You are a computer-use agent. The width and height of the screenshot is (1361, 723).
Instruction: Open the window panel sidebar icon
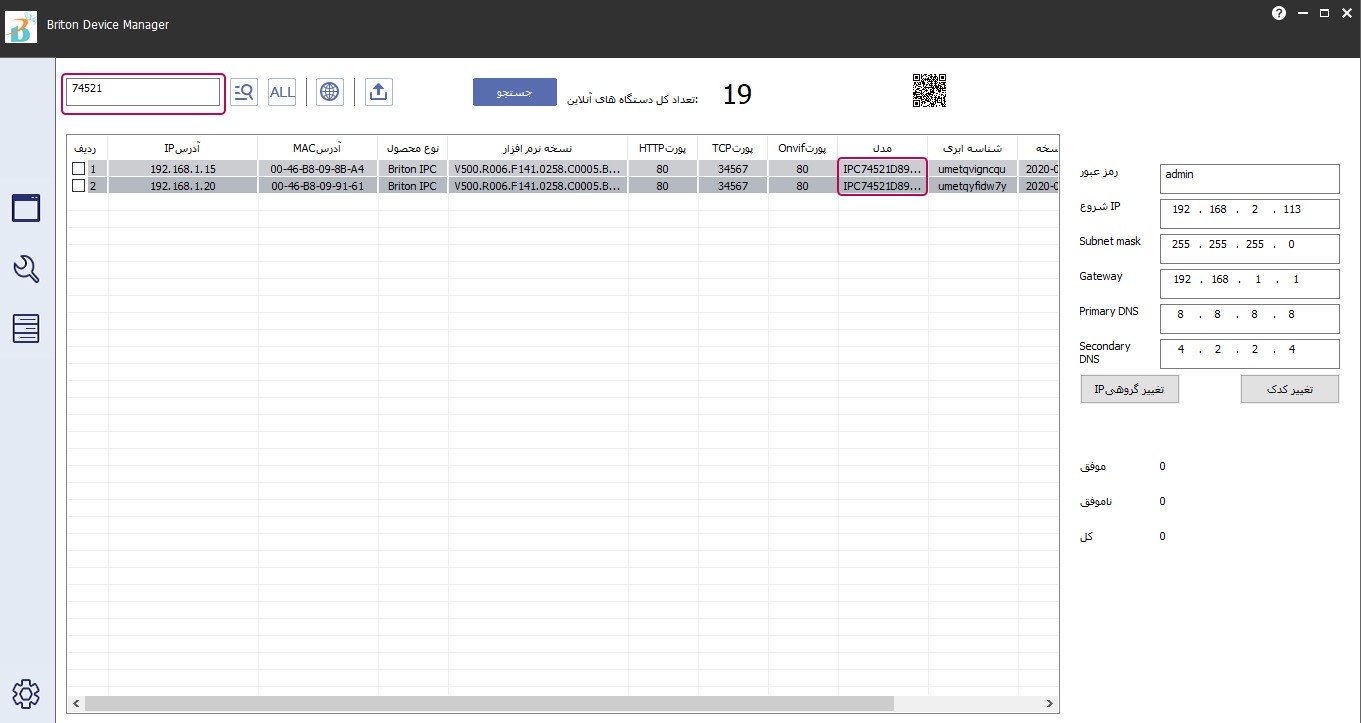(x=26, y=208)
